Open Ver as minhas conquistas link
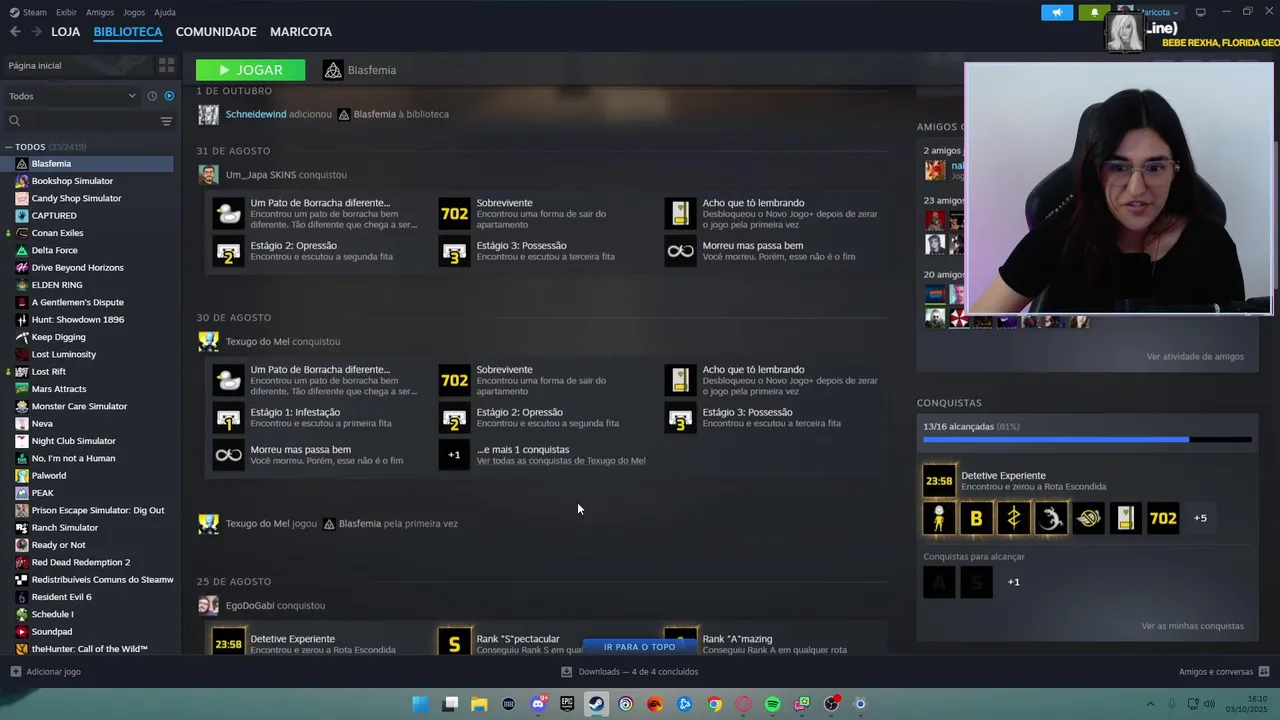1280x720 pixels. coord(1192,626)
